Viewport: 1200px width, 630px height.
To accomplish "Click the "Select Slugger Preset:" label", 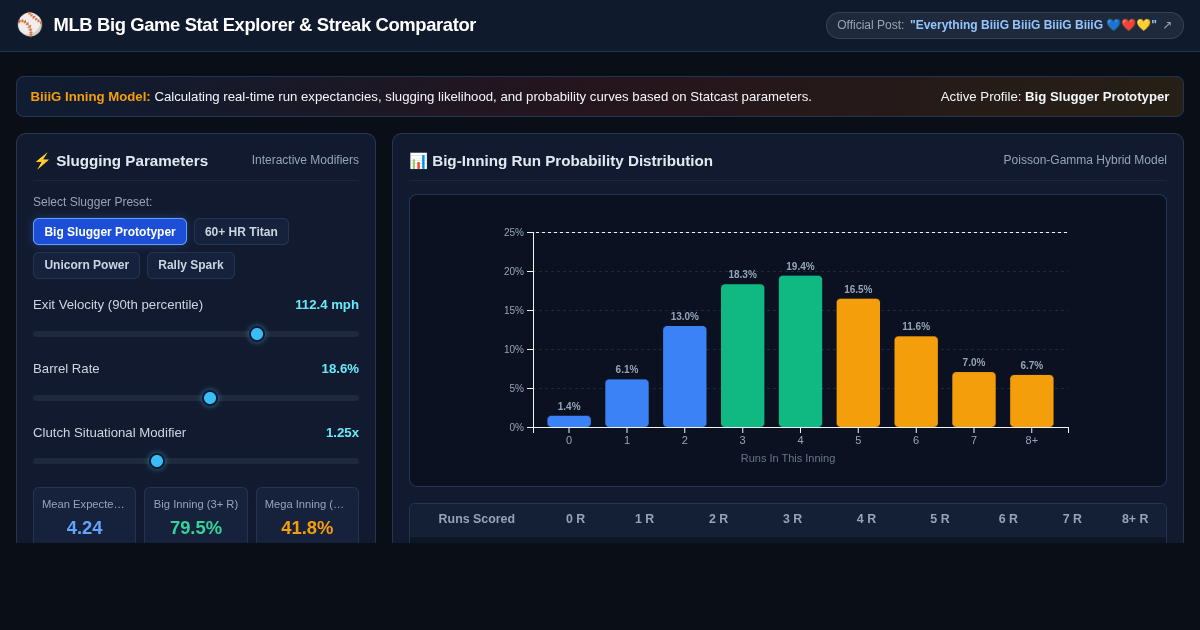I will 93,202.
